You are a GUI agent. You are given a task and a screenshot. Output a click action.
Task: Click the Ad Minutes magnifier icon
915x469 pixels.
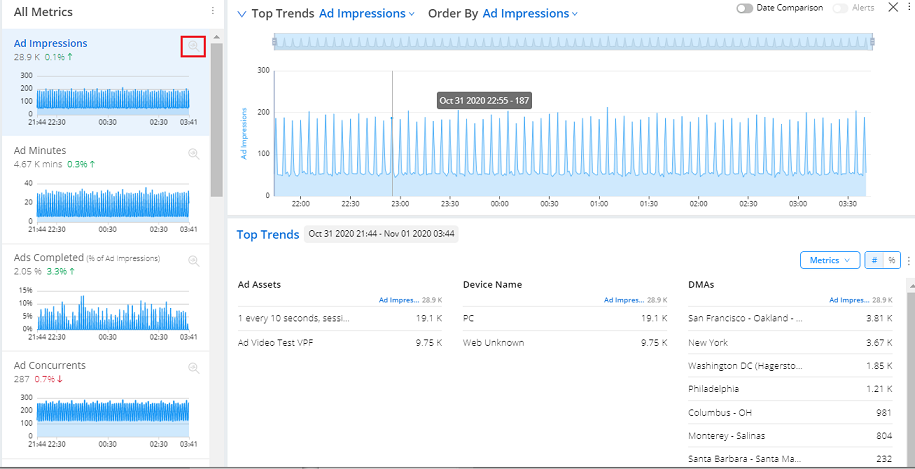point(194,153)
